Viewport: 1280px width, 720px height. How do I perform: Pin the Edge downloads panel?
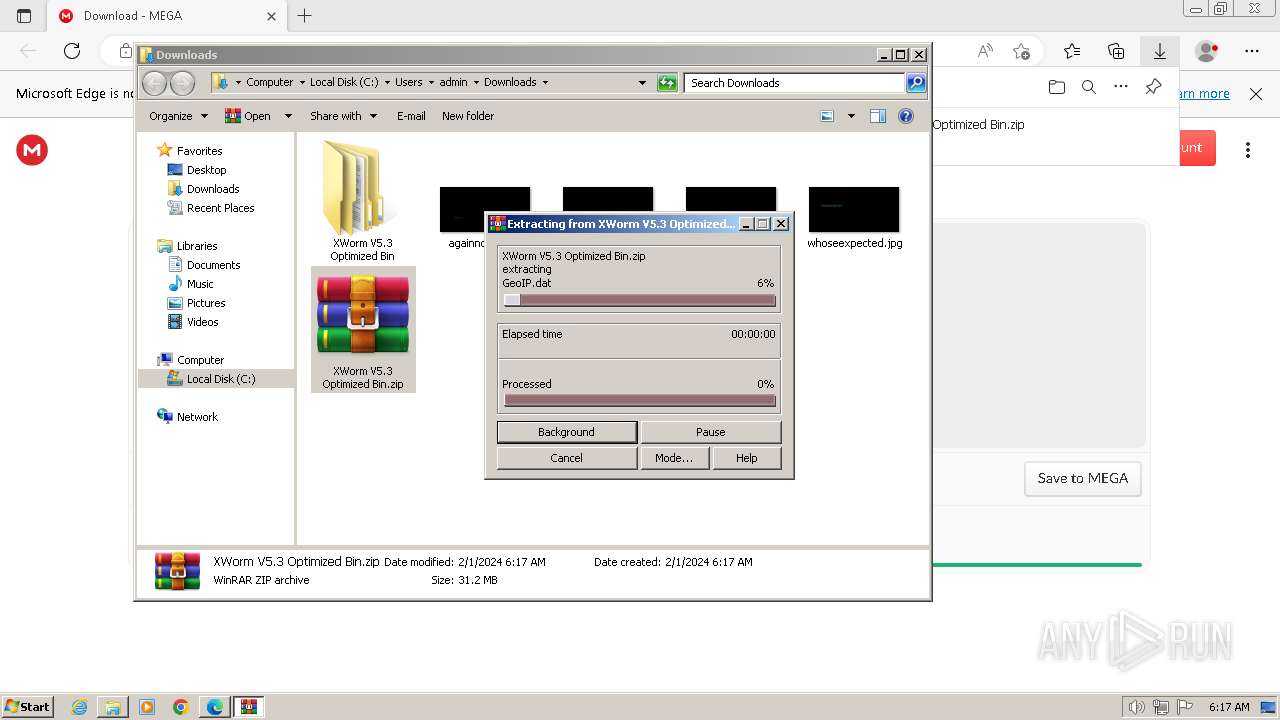pyautogui.click(x=1153, y=87)
